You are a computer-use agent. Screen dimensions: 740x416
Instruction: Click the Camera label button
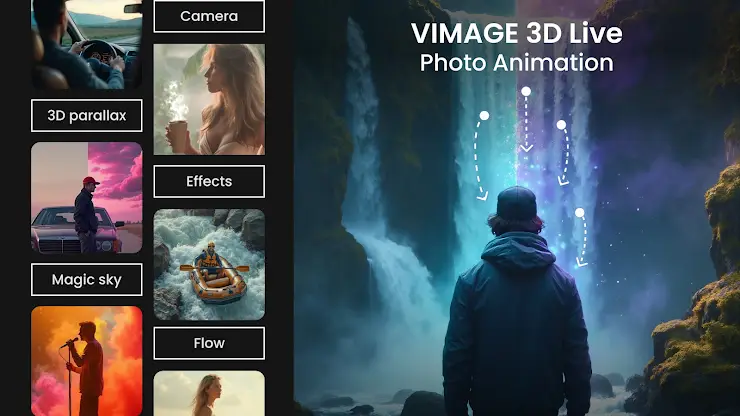coord(209,16)
